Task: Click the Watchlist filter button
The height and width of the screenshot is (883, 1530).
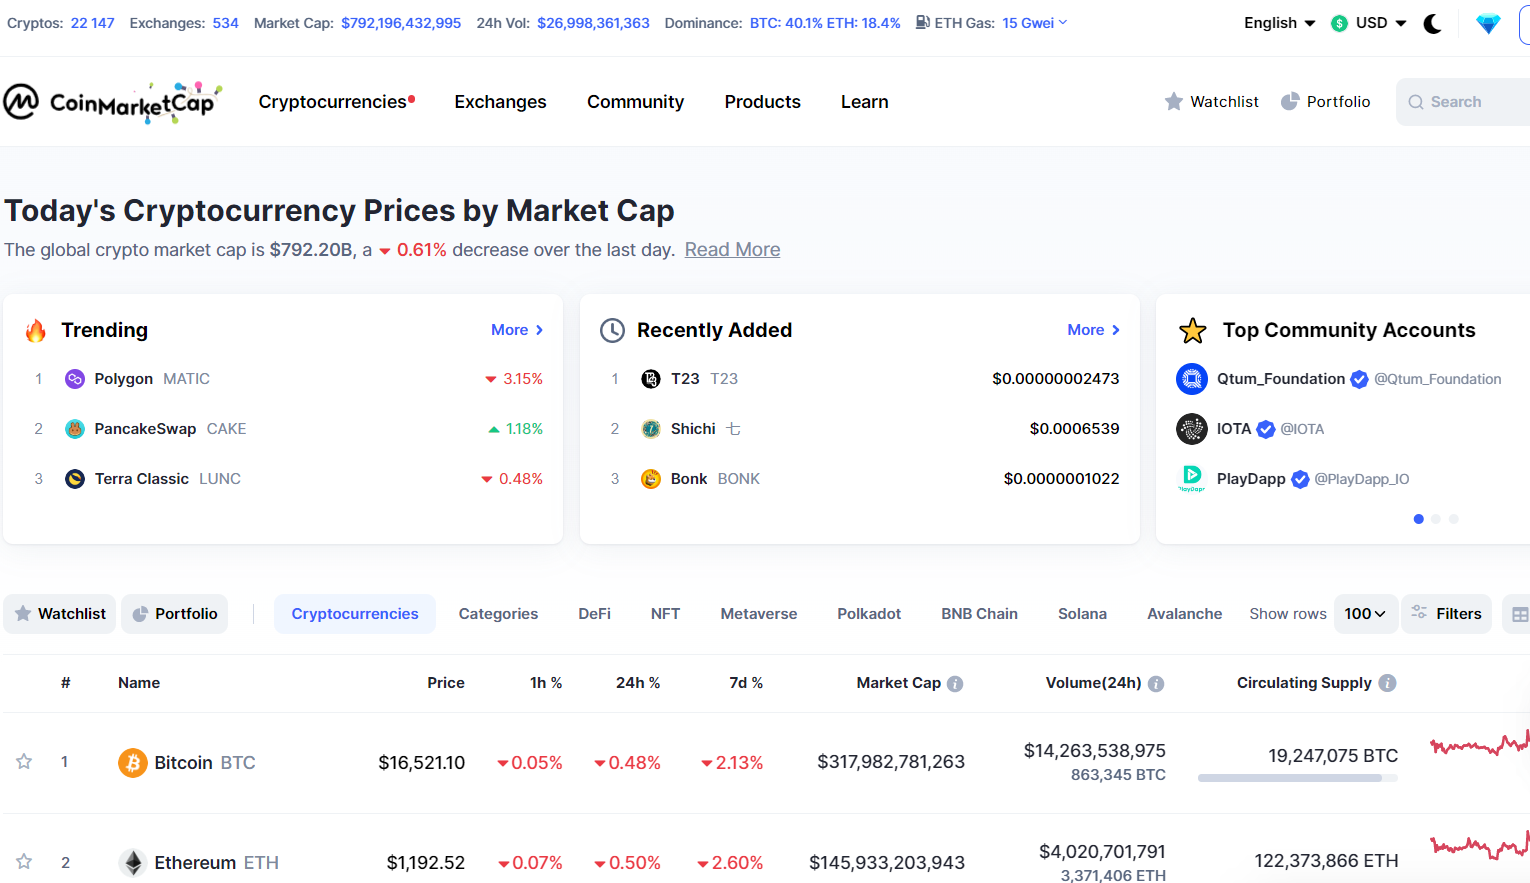Action: tap(60, 614)
